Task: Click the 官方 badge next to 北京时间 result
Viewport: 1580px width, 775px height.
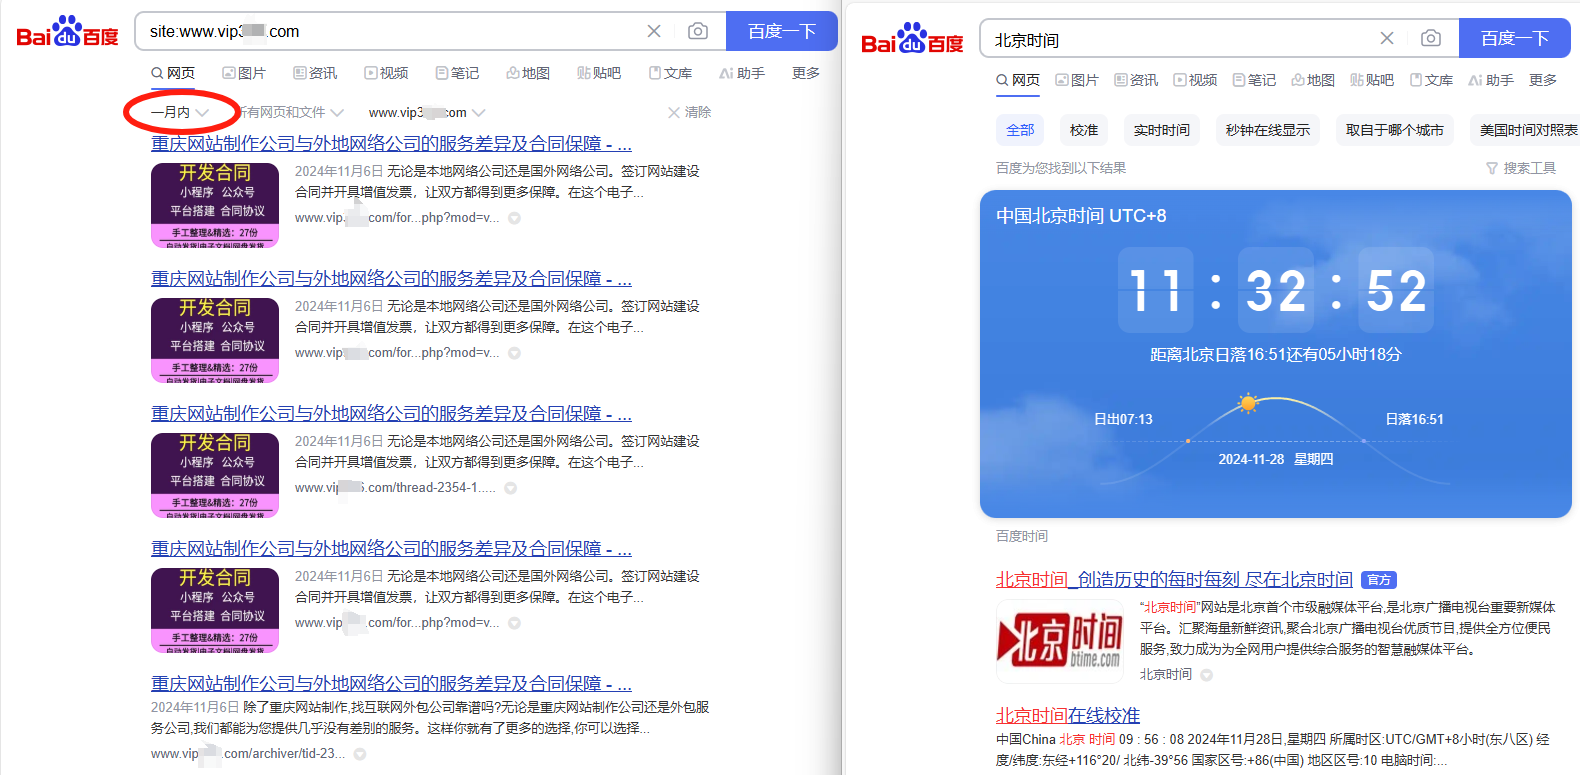Action: click(1379, 580)
